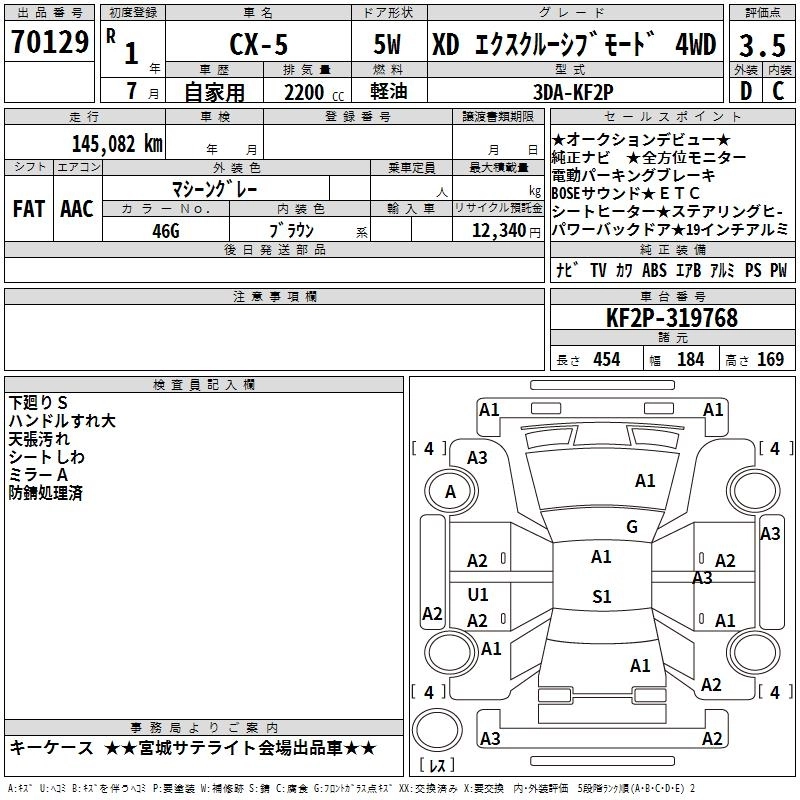The height and width of the screenshot is (800, 800).
Task: Select the アルミ equipment indicator
Action: [721, 271]
